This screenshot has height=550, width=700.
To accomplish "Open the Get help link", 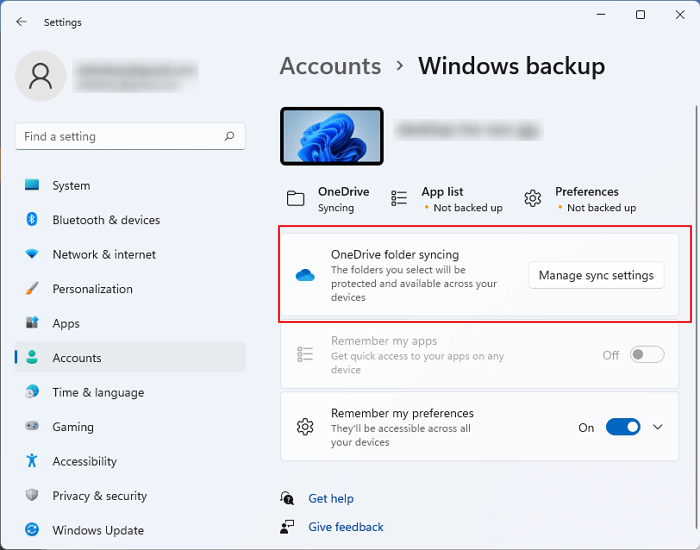I will click(x=331, y=499).
